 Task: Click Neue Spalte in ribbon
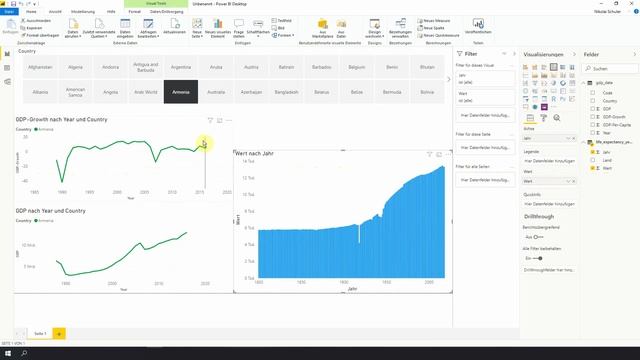click(431, 28)
